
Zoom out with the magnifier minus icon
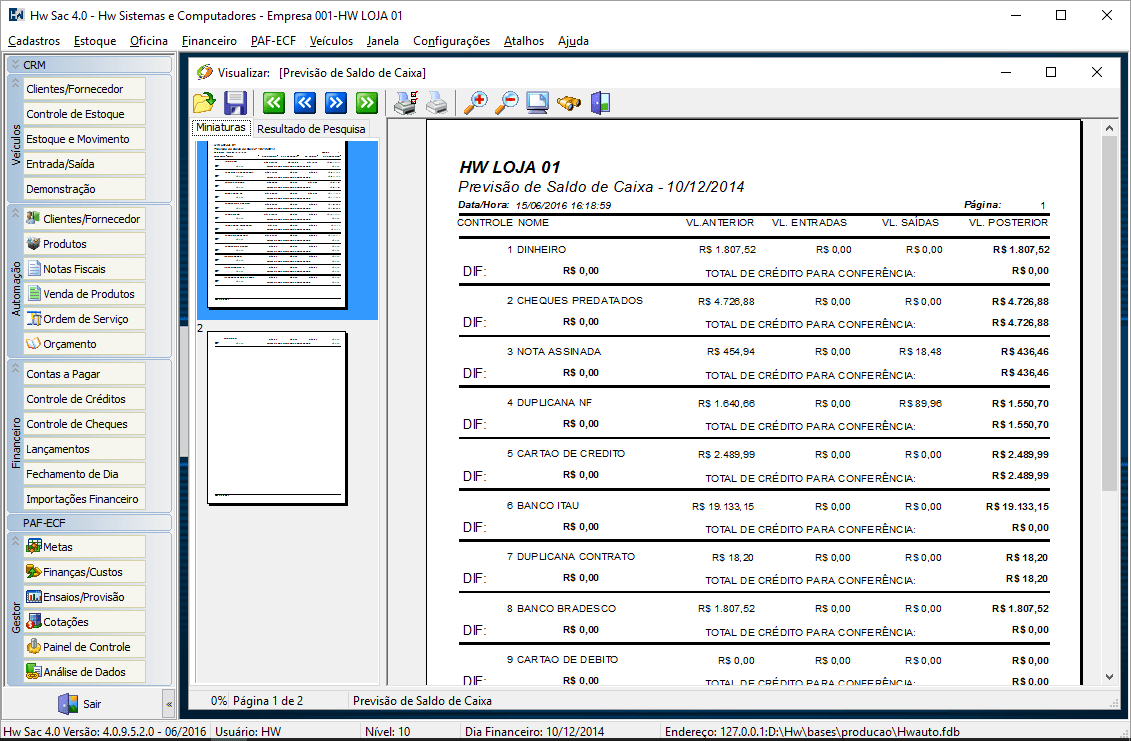click(x=507, y=103)
